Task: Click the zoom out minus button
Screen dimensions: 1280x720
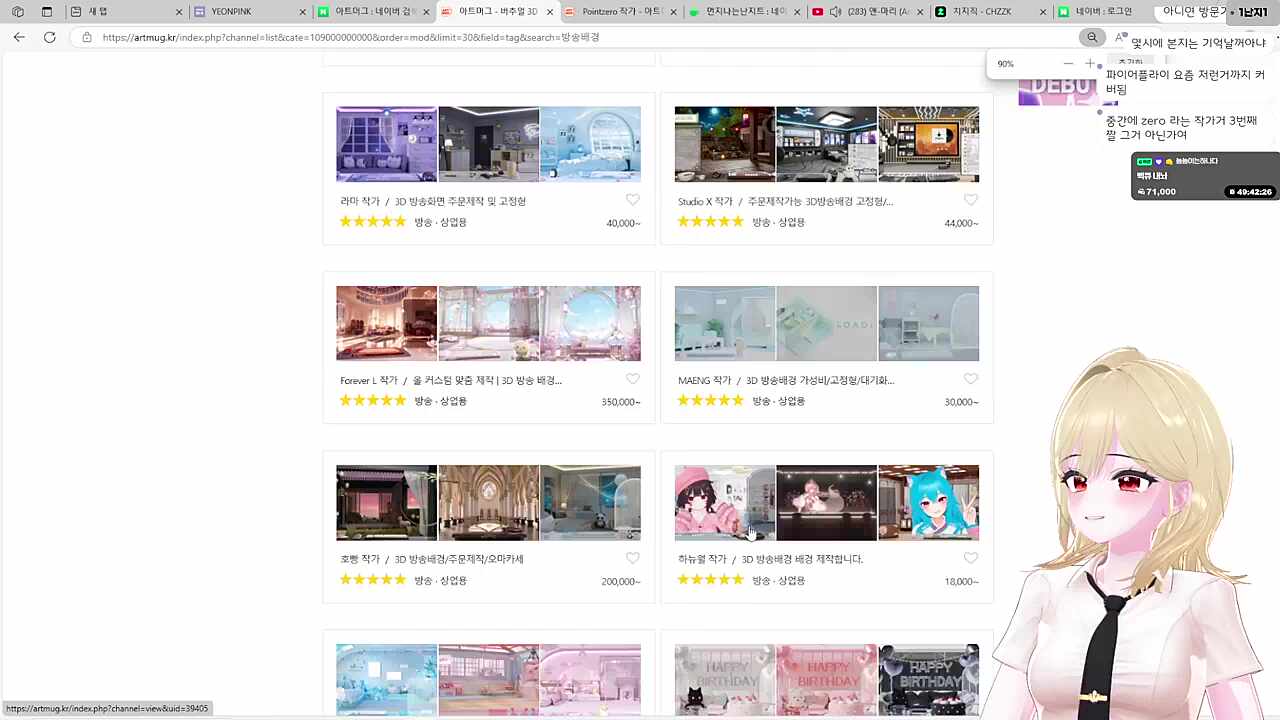Action: coord(1068,64)
